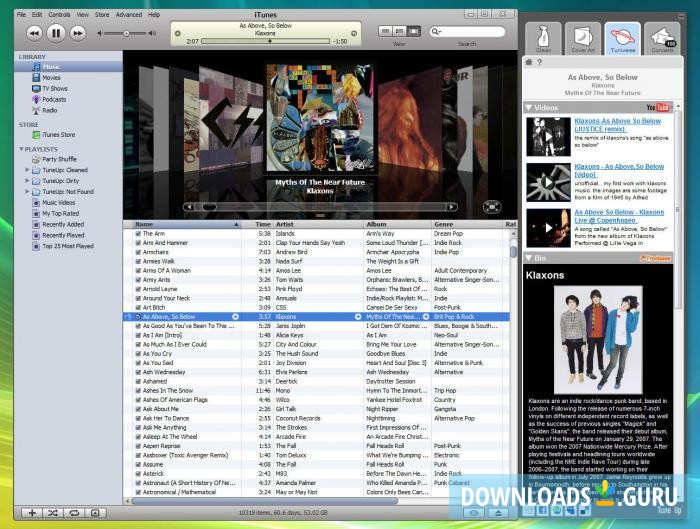Open the TuneUp Tuniverse tab
700x529 pixels.
click(622, 38)
